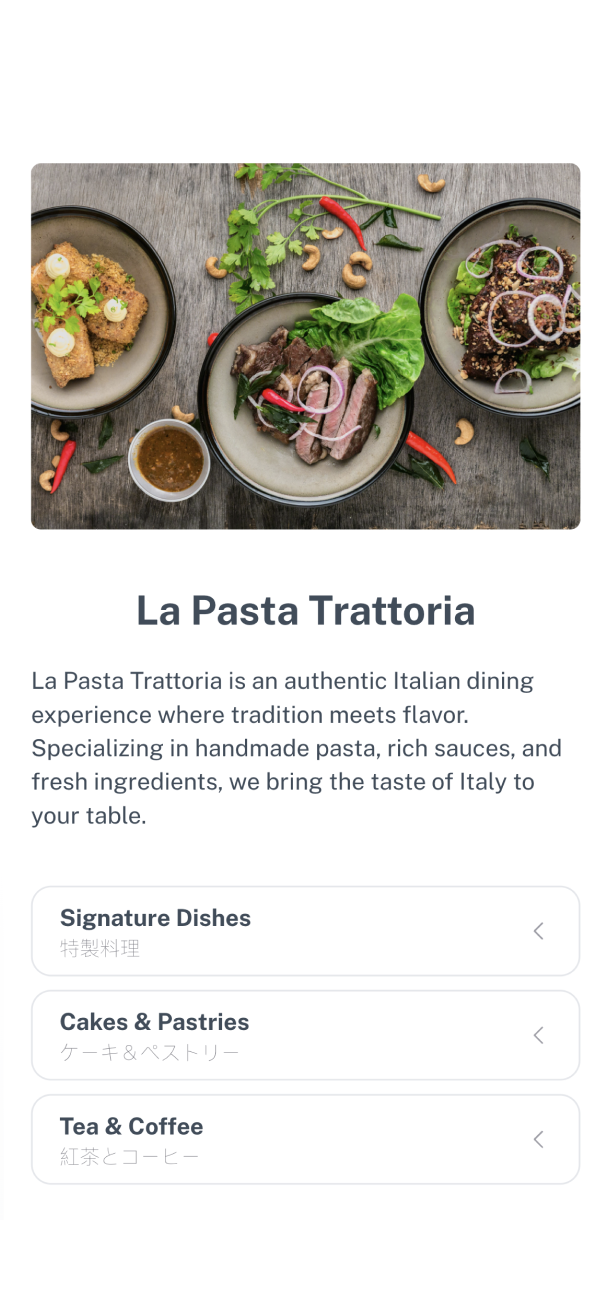The height and width of the screenshot is (1308, 606).
Task: Open the Signature Dishes category
Action: coord(155,918)
